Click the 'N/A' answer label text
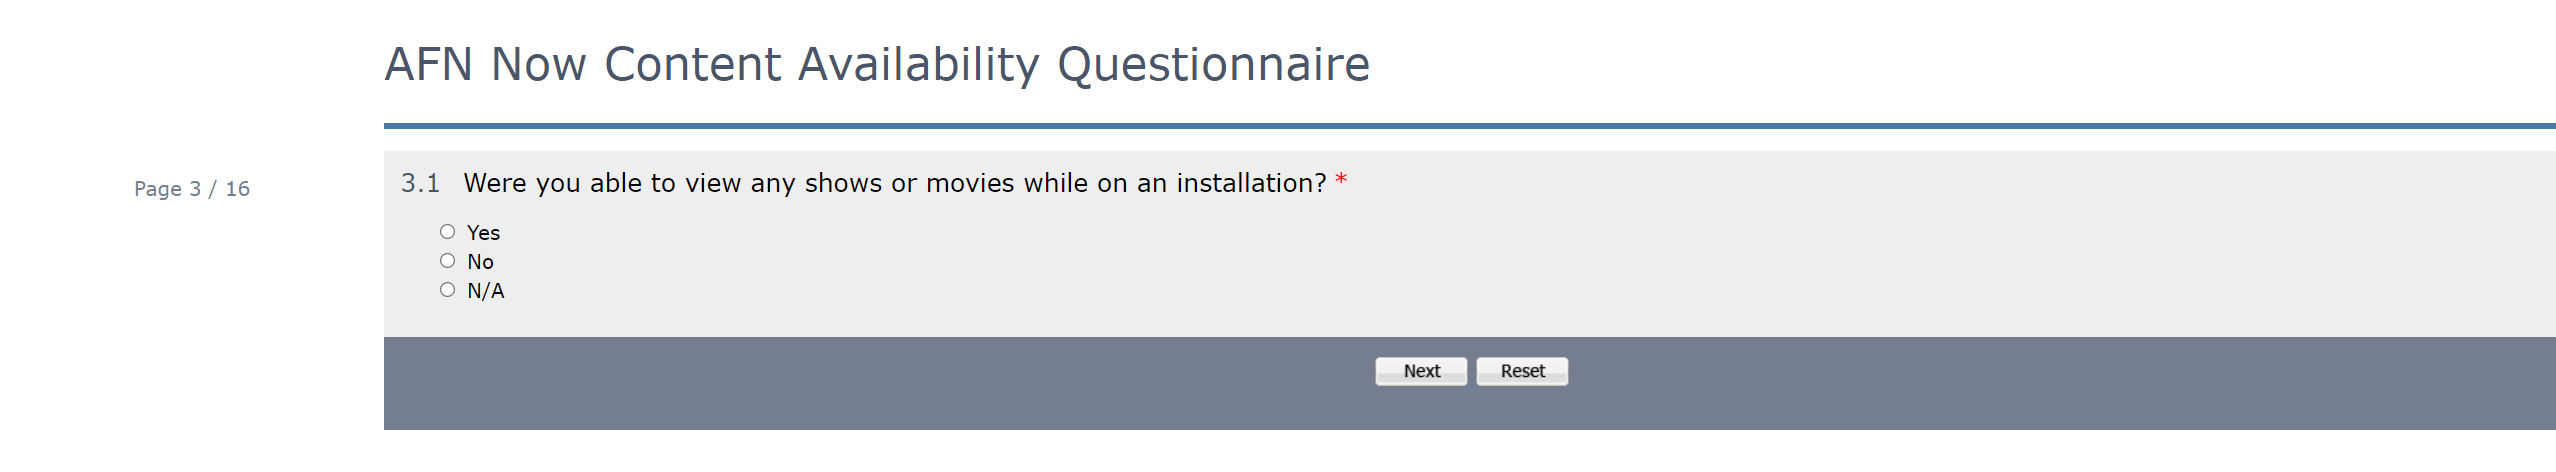This screenshot has height=472, width=2556. [485, 291]
